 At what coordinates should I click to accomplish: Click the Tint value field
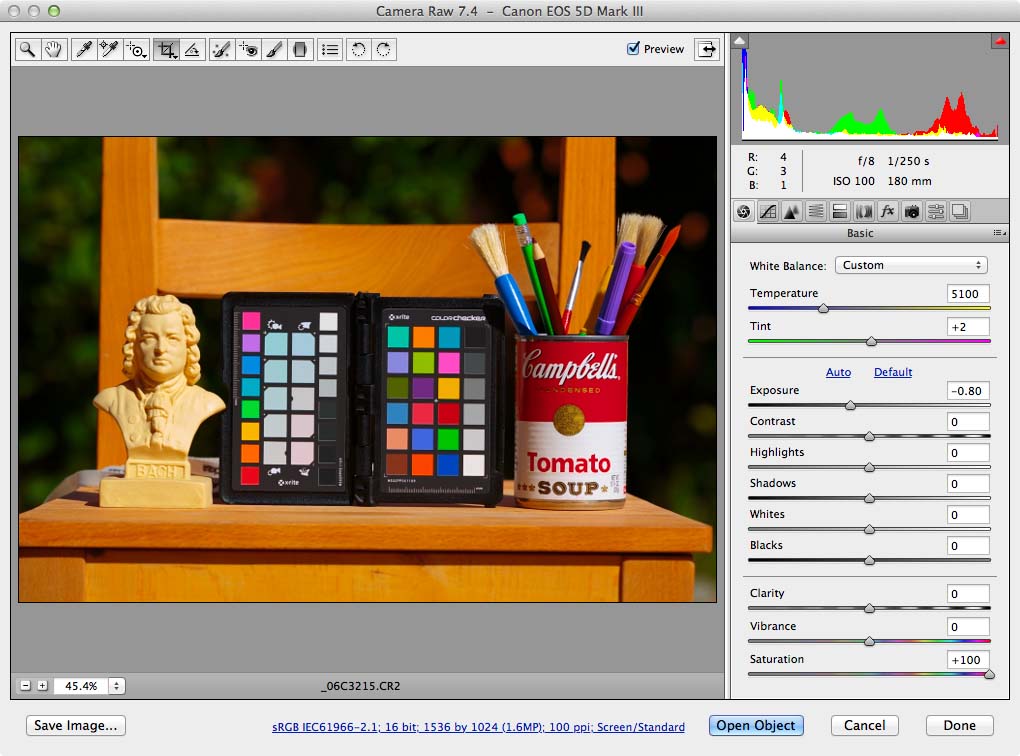pyautogui.click(x=968, y=327)
